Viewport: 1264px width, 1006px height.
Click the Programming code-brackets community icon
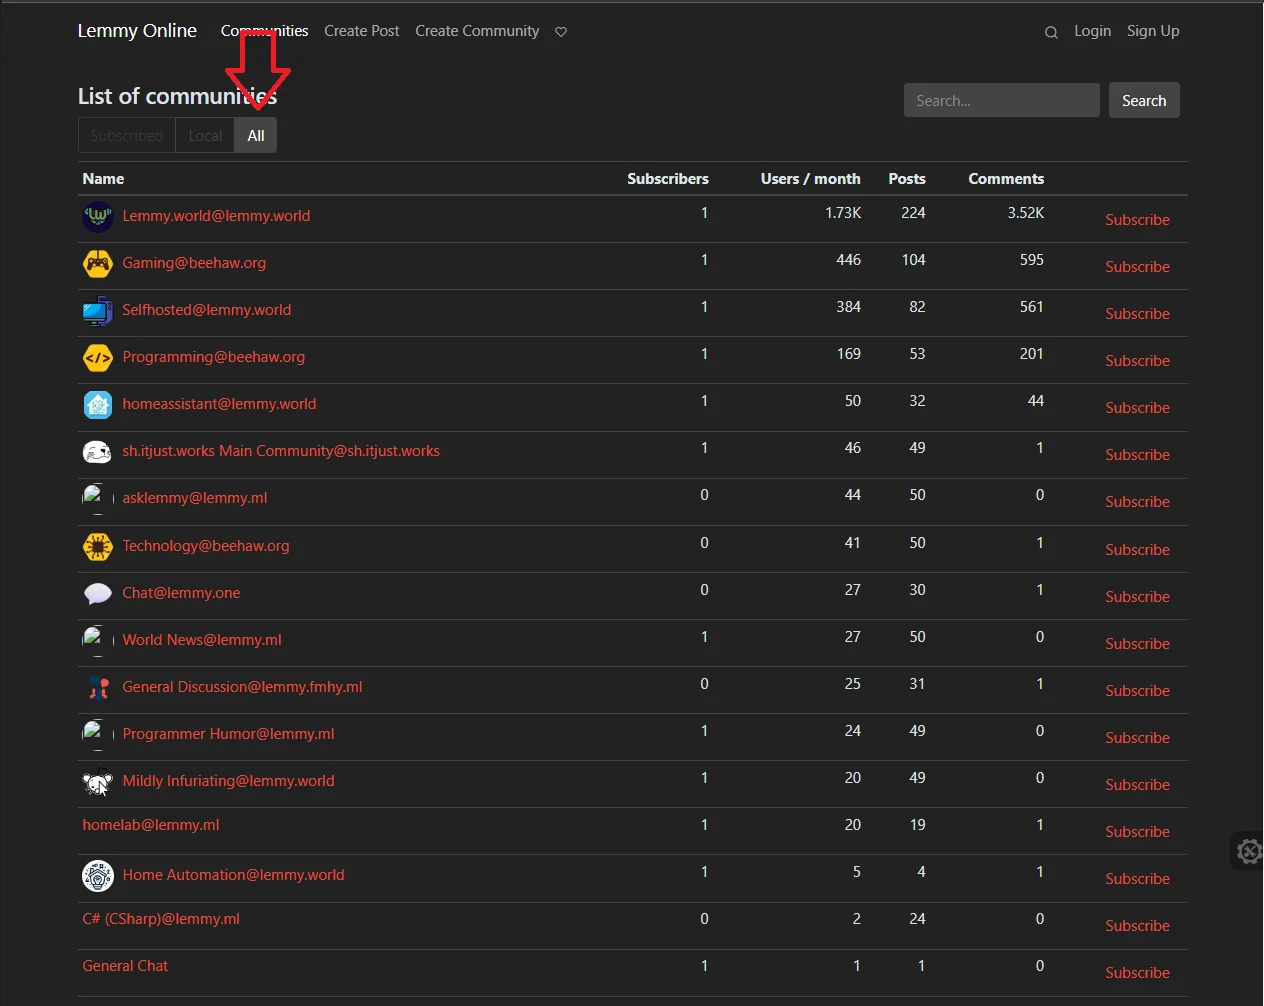[x=98, y=357]
